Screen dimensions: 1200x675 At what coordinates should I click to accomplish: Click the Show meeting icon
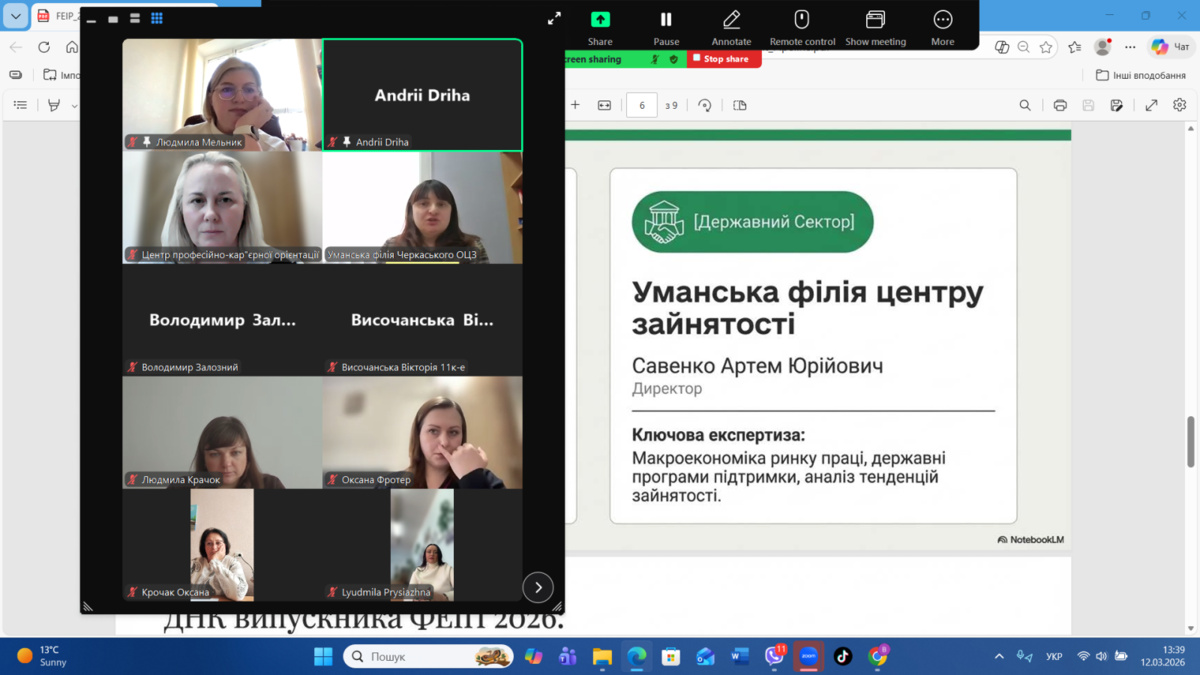pyautogui.click(x=875, y=20)
